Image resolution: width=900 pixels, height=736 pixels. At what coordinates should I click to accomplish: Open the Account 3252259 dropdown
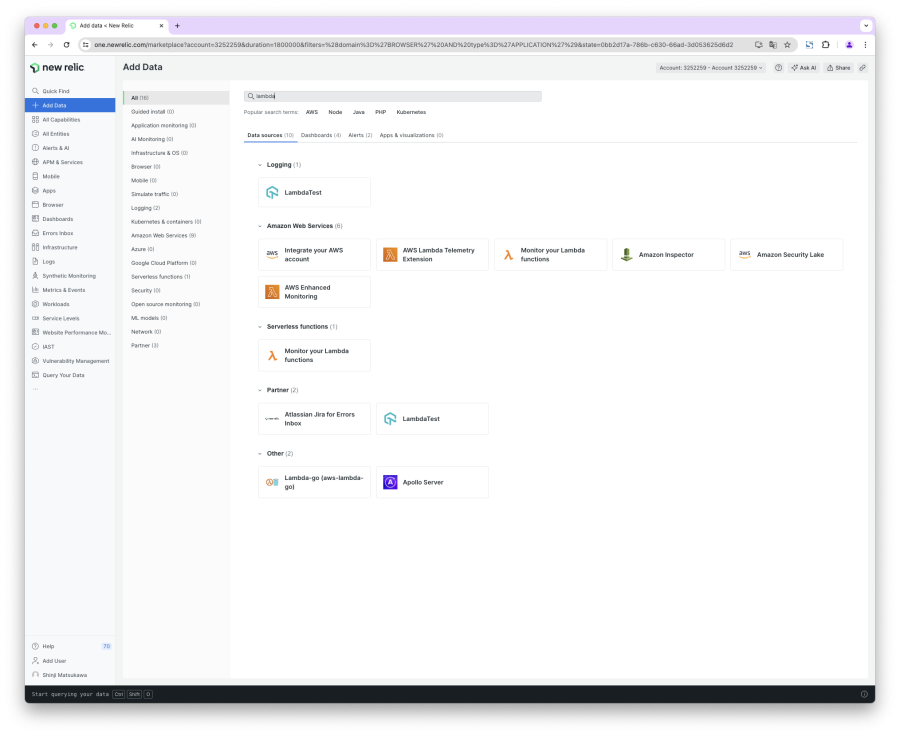pos(711,68)
